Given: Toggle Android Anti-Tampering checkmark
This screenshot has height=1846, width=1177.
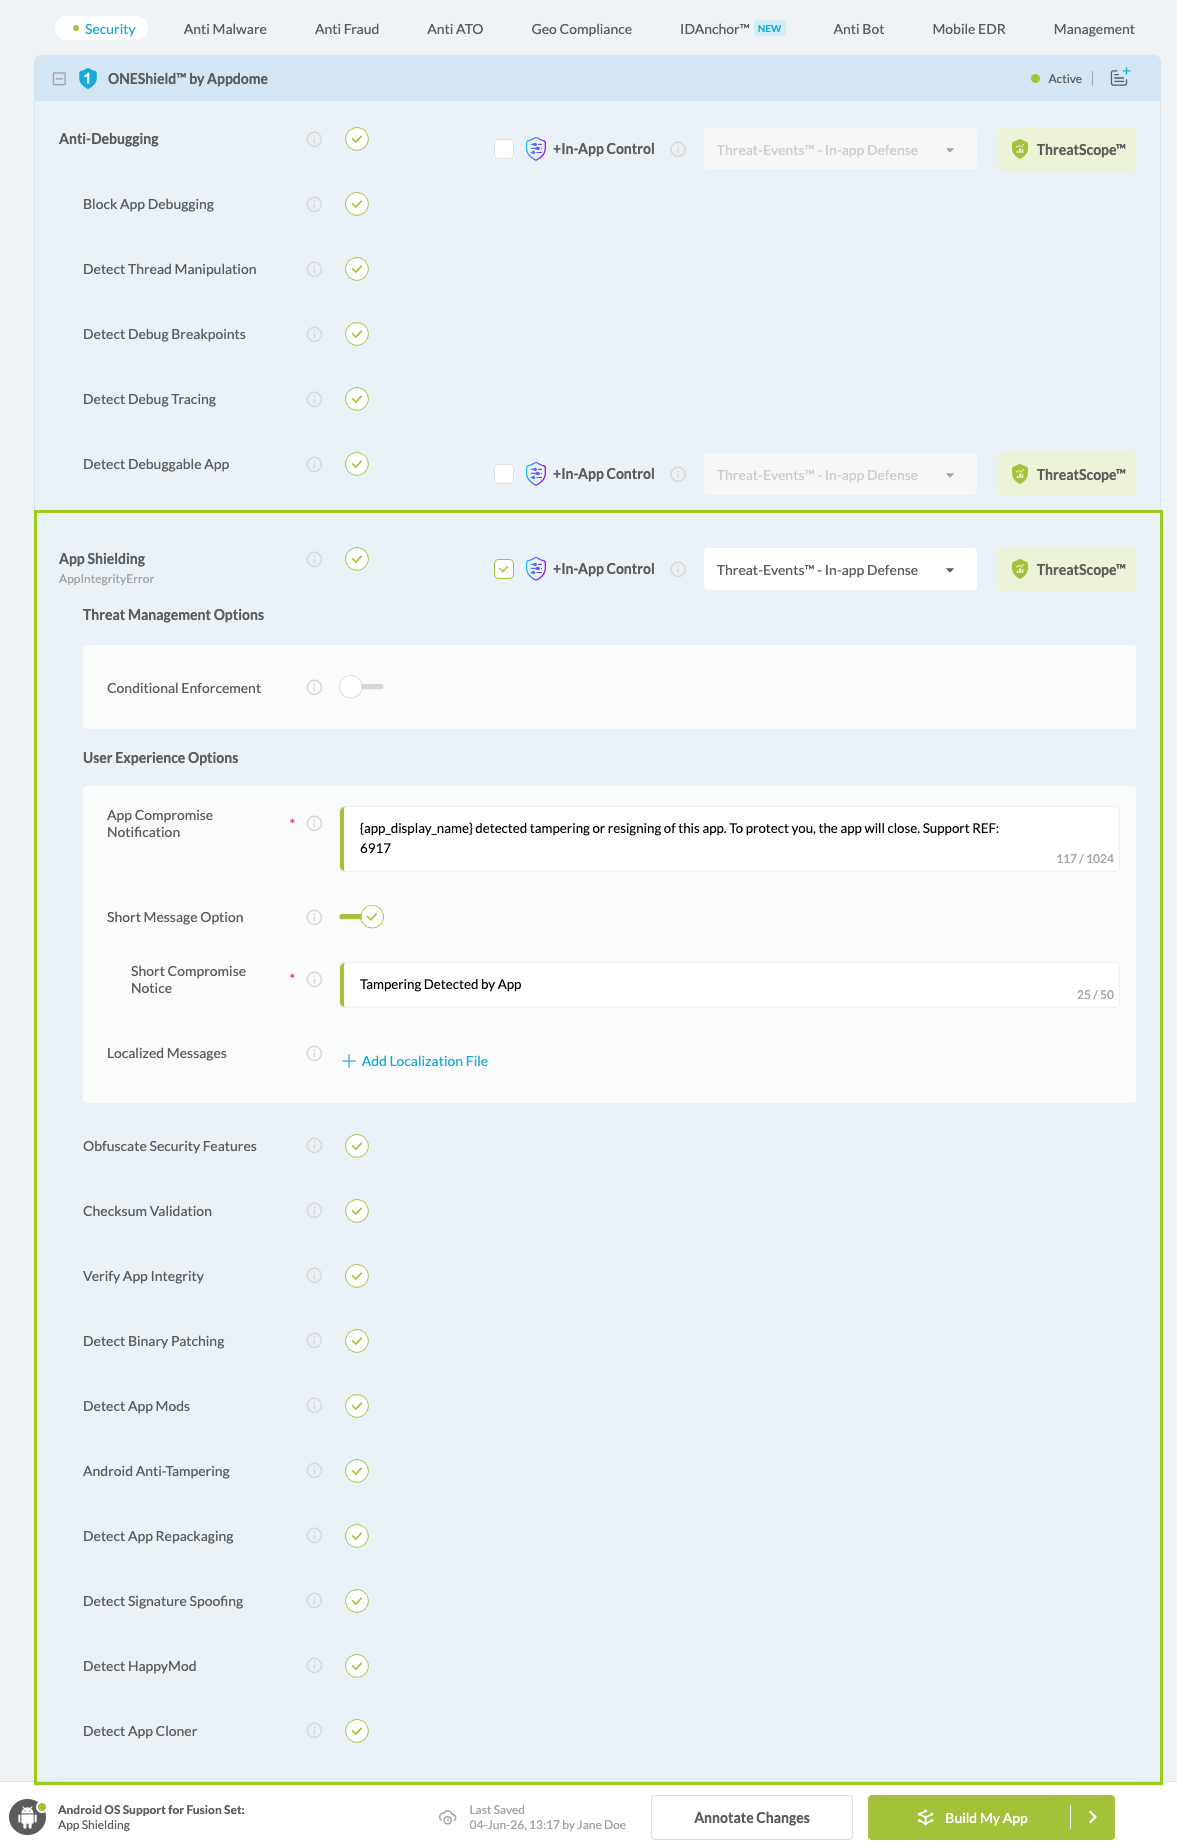Looking at the screenshot, I should click(x=357, y=1471).
